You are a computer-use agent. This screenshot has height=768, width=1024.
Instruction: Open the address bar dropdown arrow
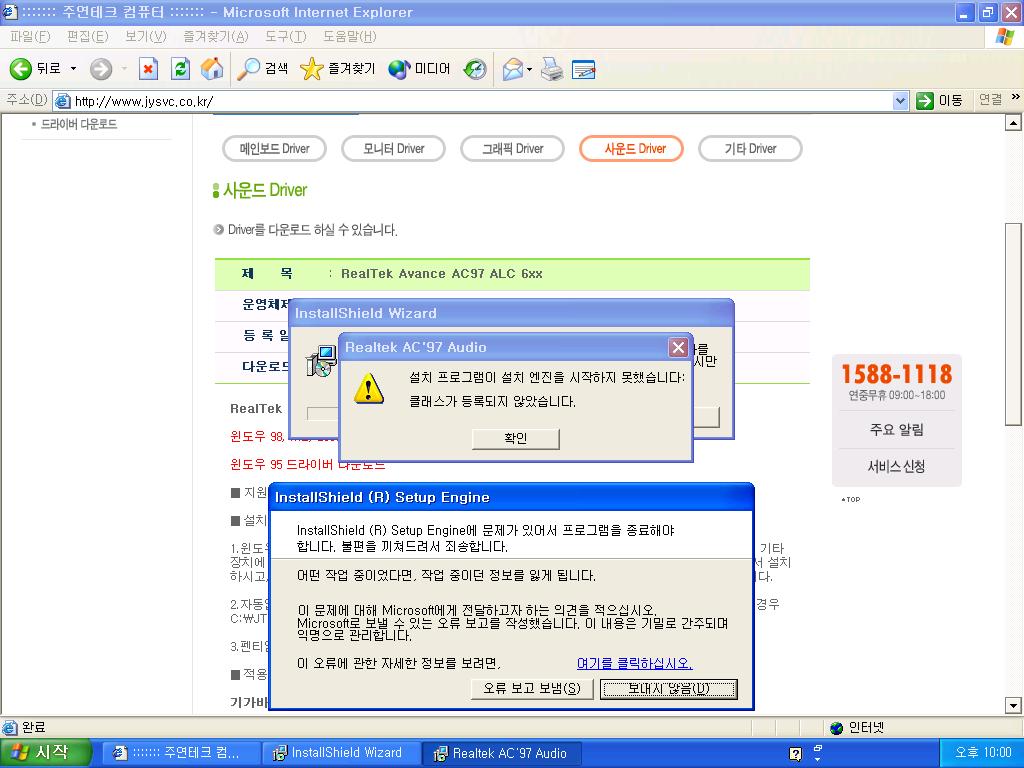(901, 101)
